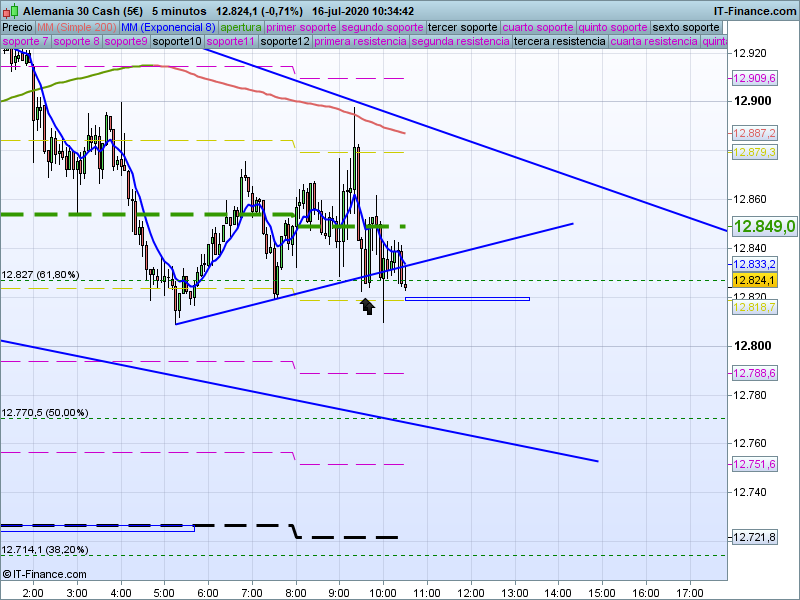Click the cuarta resistencia label
The image size is (800, 600).
[654, 42]
